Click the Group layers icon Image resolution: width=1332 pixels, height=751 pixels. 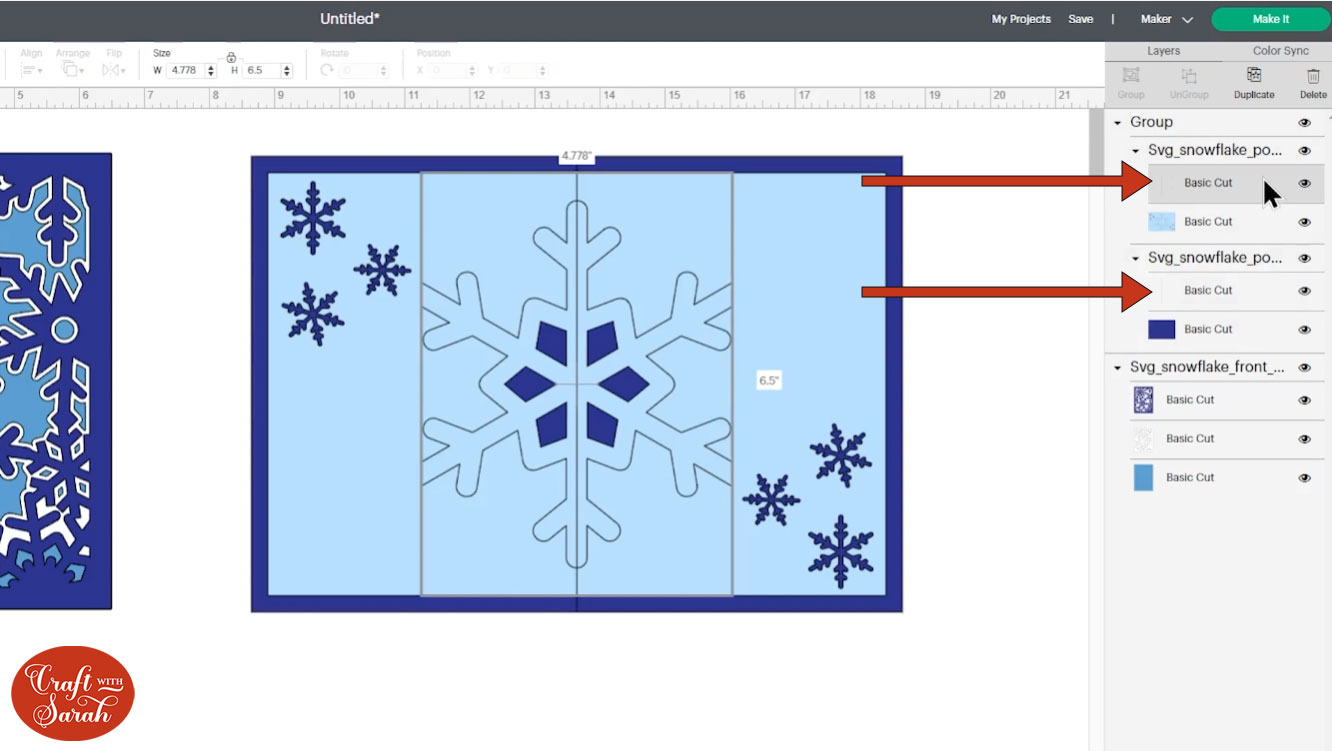click(1131, 75)
